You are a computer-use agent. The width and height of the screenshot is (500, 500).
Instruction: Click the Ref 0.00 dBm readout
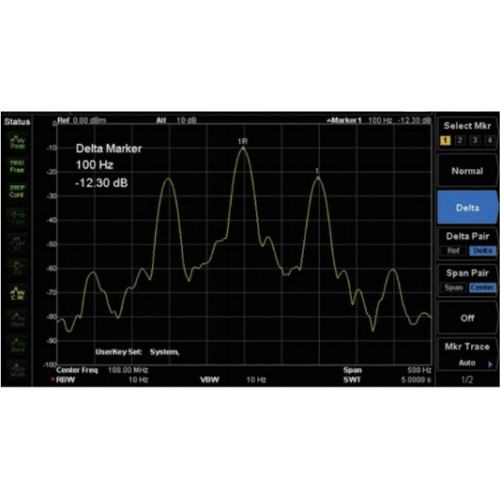[82, 120]
